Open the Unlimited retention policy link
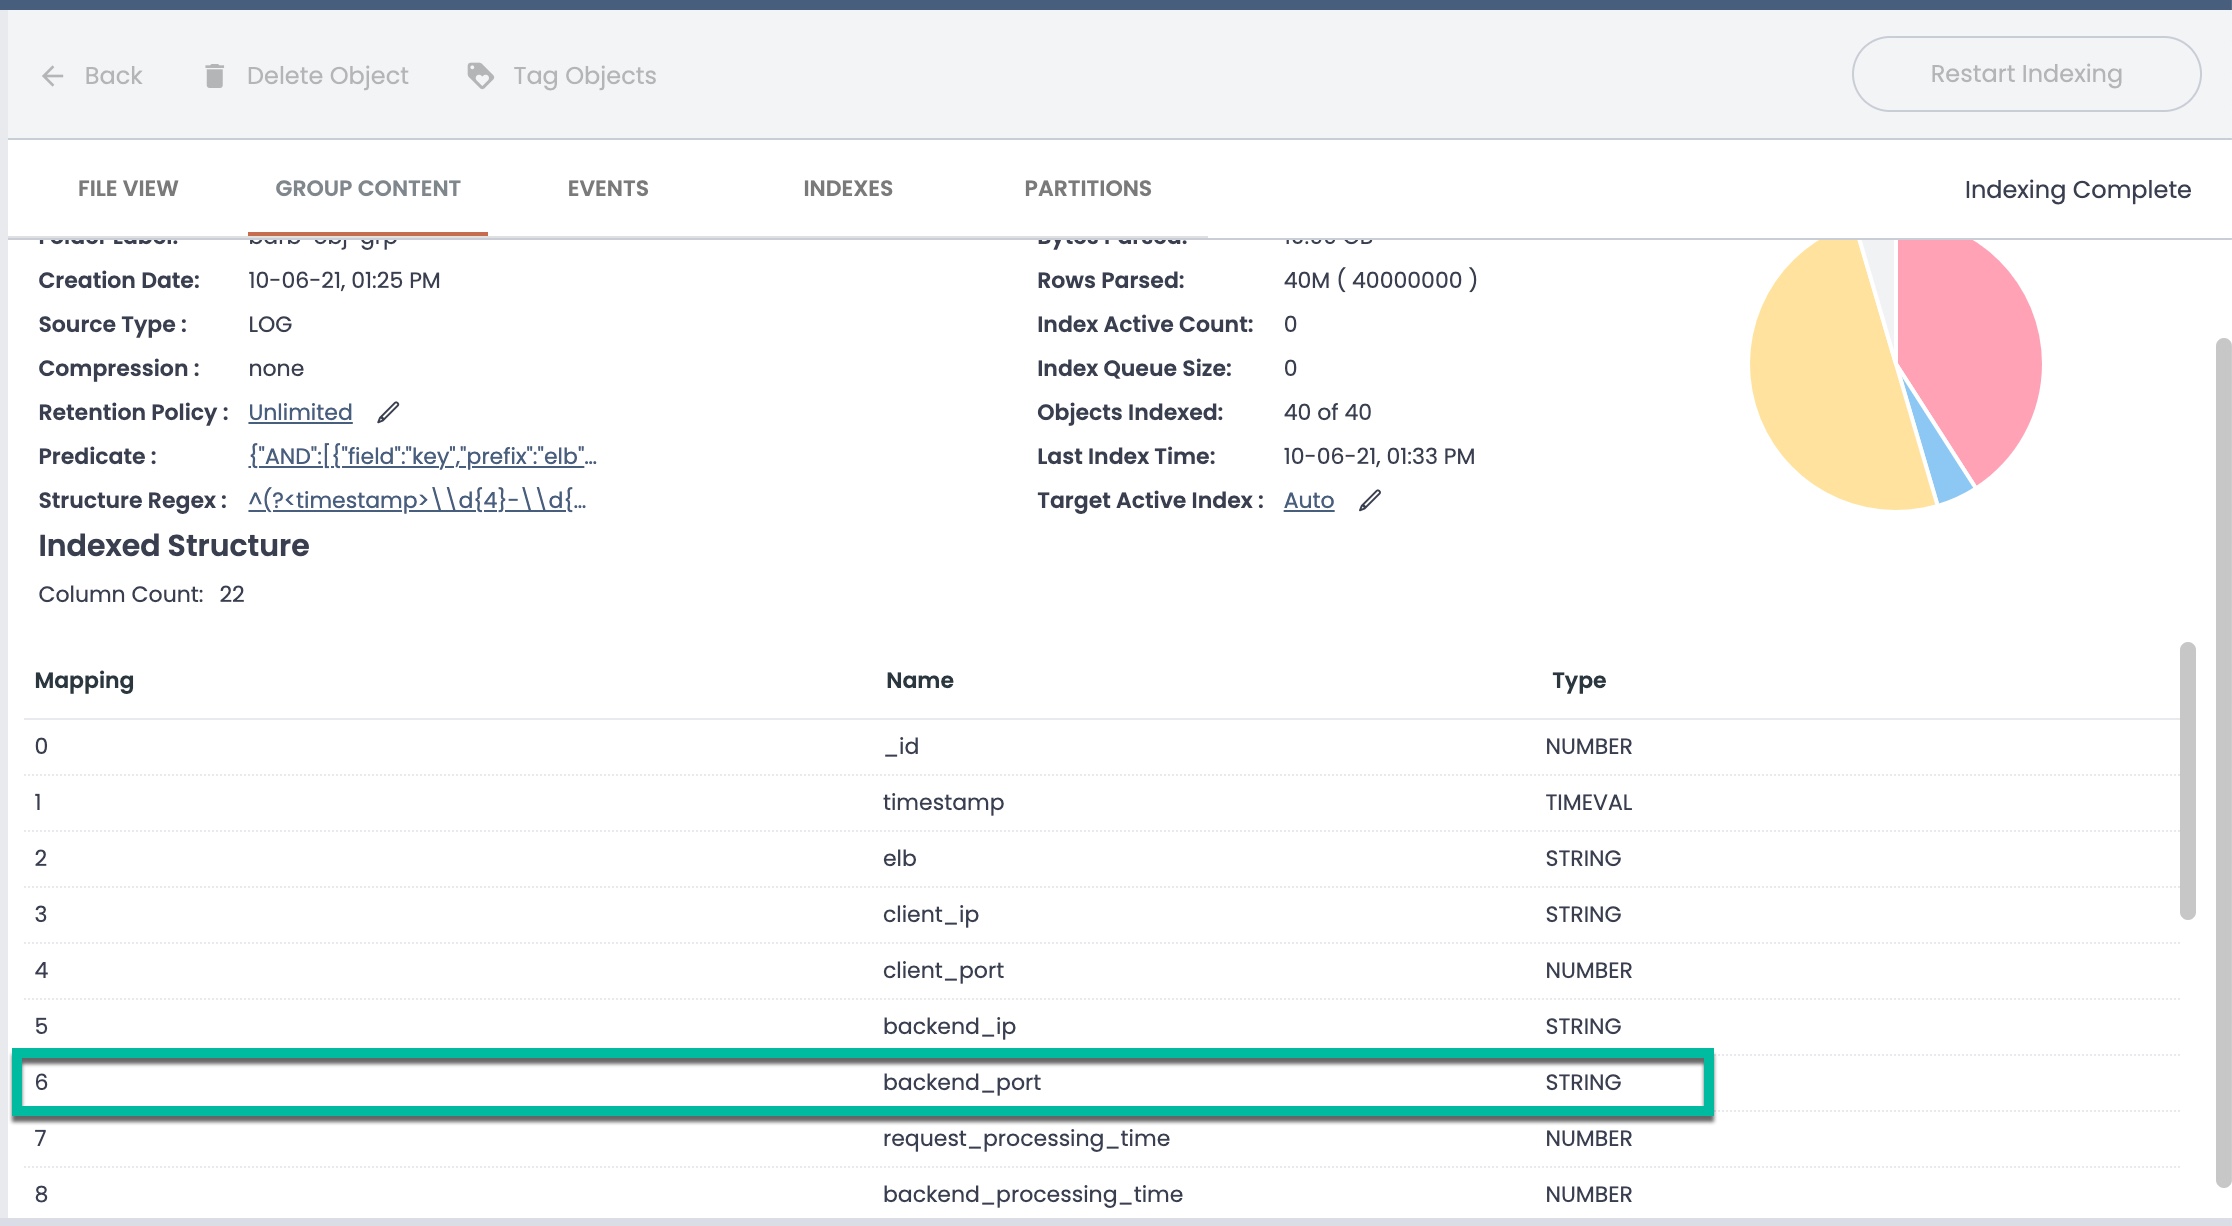This screenshot has width=2232, height=1226. pyautogui.click(x=300, y=412)
